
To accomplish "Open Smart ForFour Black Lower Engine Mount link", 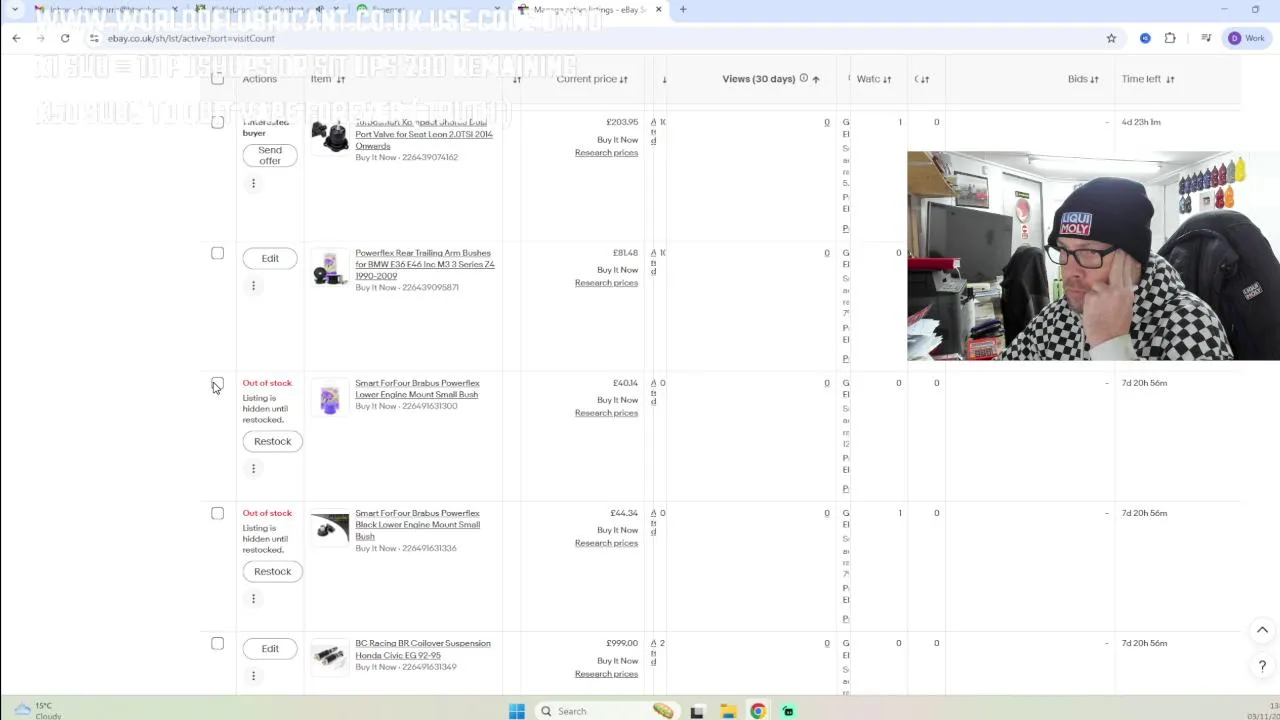I will pyautogui.click(x=417, y=525).
